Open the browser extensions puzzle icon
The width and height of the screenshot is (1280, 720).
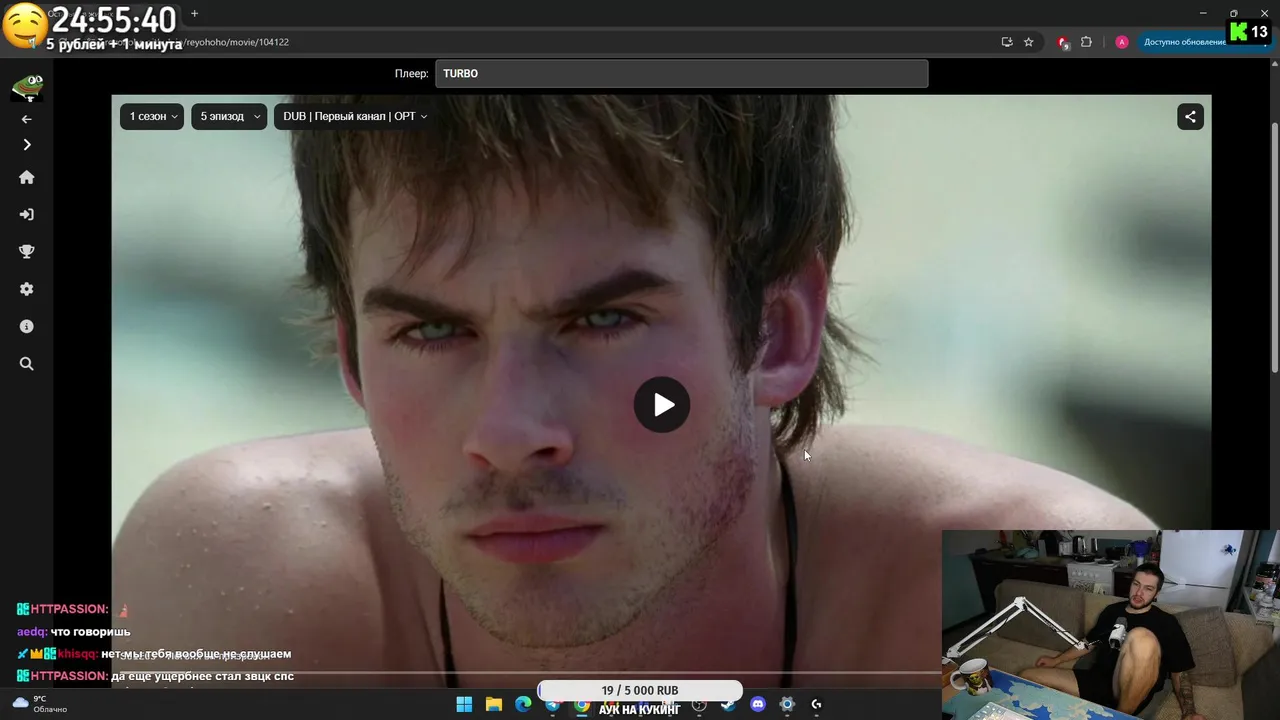coord(1086,42)
